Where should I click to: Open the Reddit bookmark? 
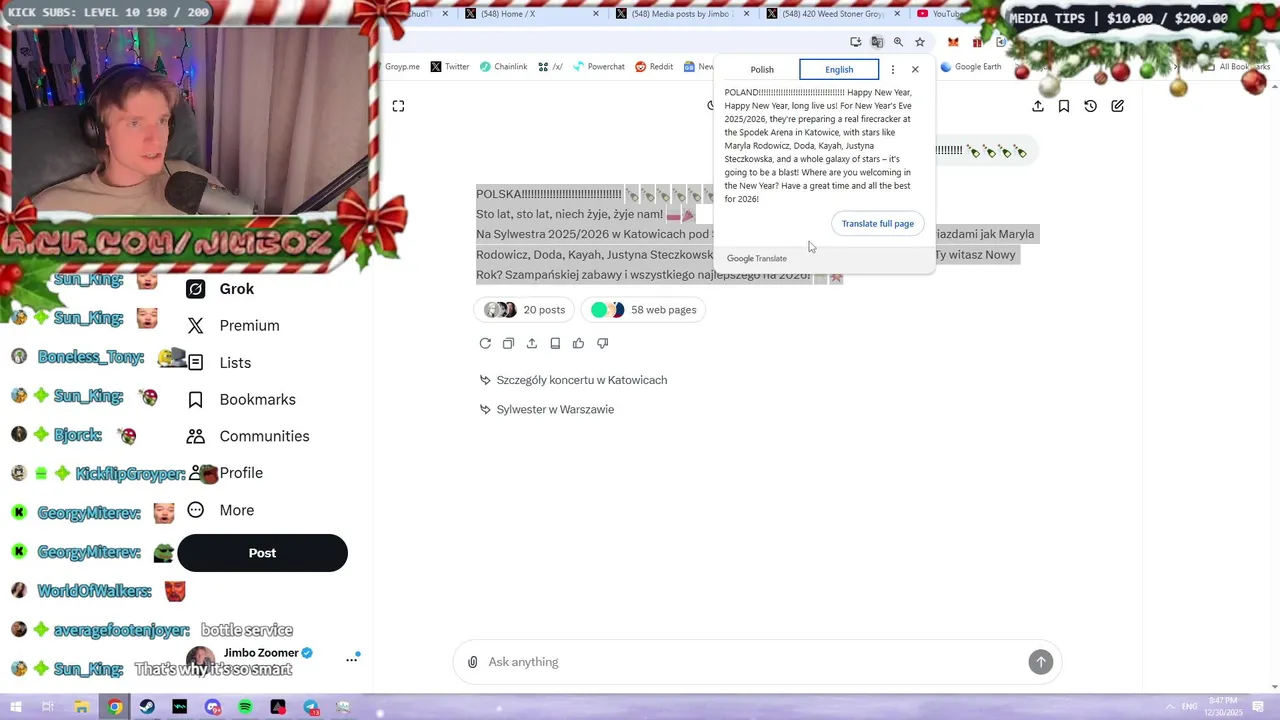point(654,67)
